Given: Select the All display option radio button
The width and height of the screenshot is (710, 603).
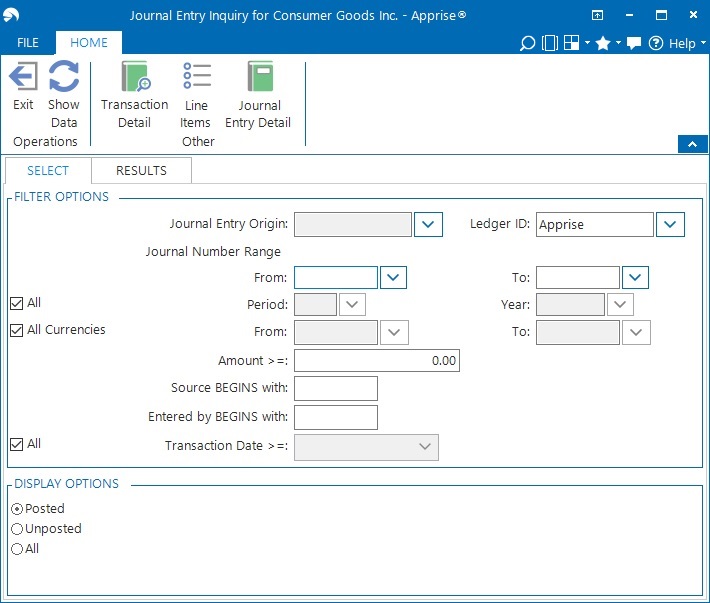Looking at the screenshot, I should tap(17, 549).
